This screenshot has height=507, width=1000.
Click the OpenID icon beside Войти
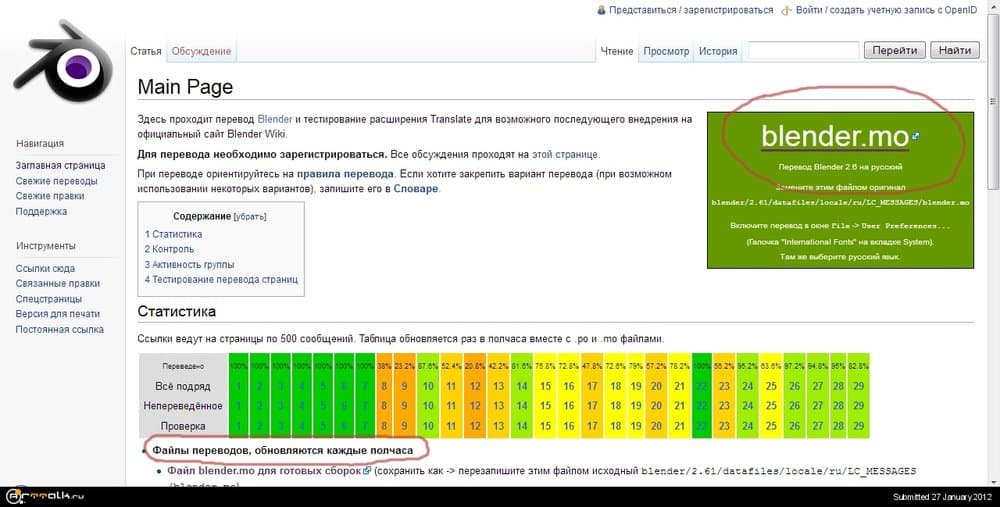pyautogui.click(x=788, y=10)
